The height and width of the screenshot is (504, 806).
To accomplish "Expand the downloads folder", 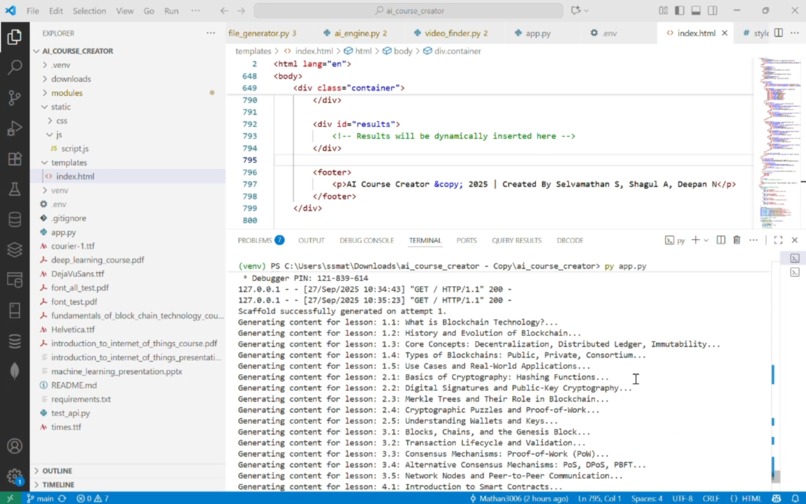I will [71, 79].
